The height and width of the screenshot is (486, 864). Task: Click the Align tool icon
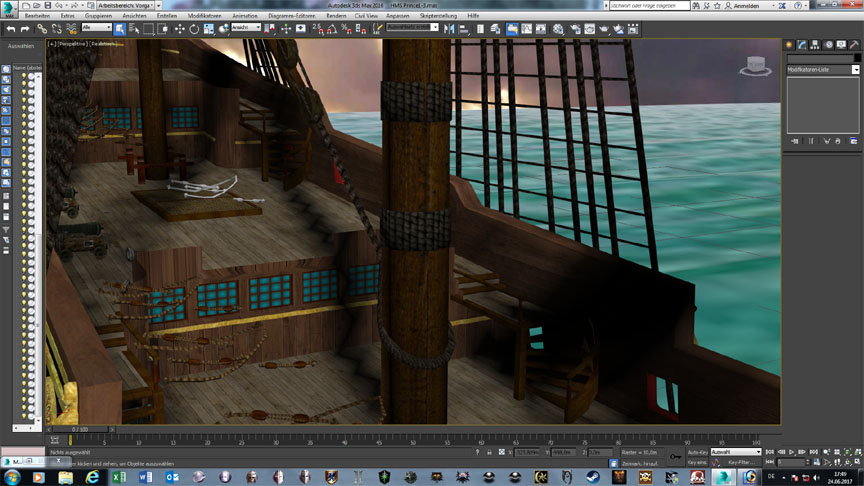463,29
